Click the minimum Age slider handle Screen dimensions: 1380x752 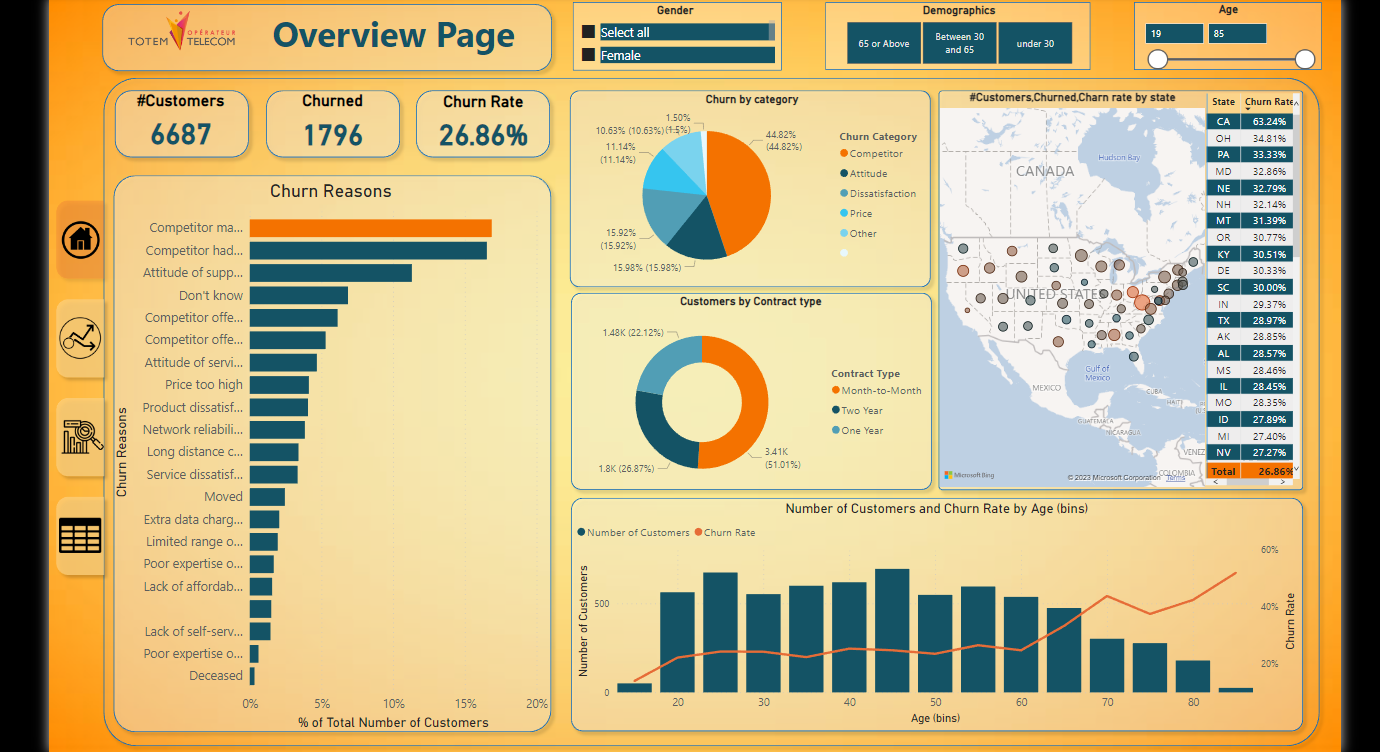(1158, 59)
